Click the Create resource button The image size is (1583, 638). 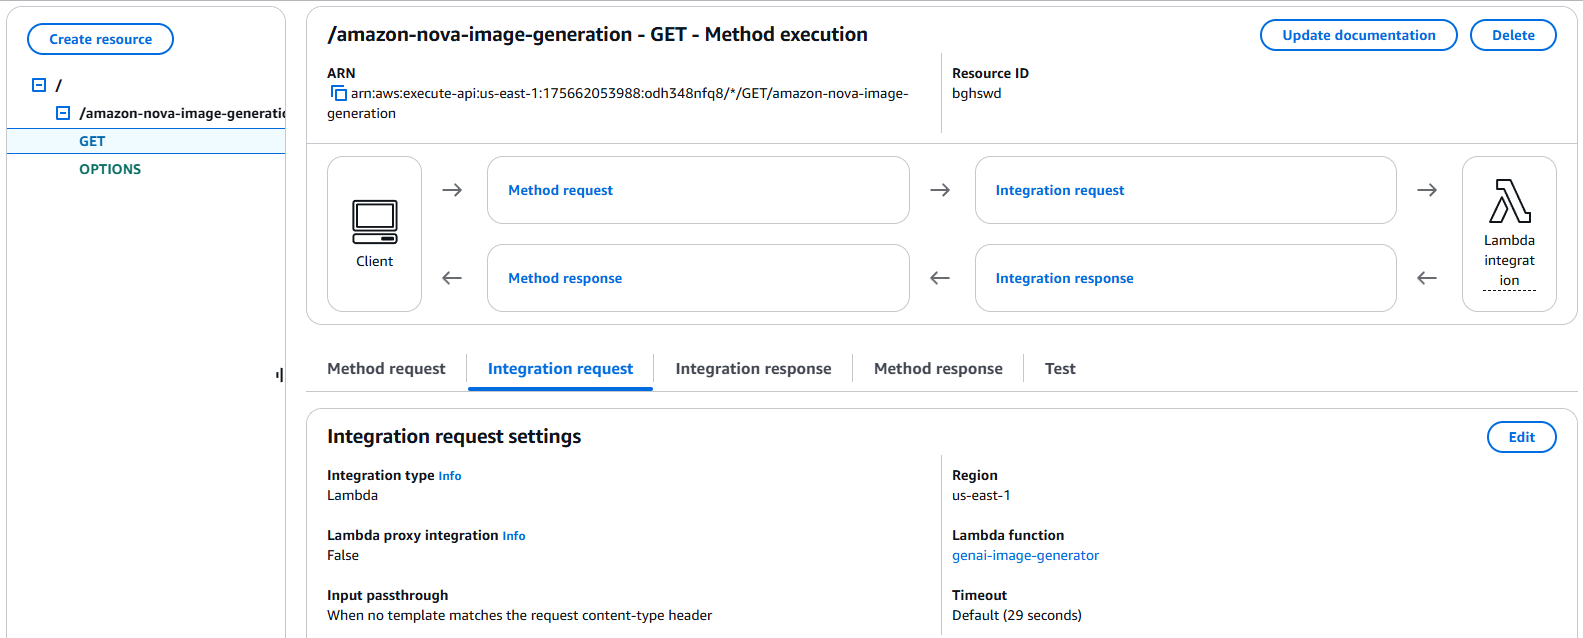(x=100, y=39)
